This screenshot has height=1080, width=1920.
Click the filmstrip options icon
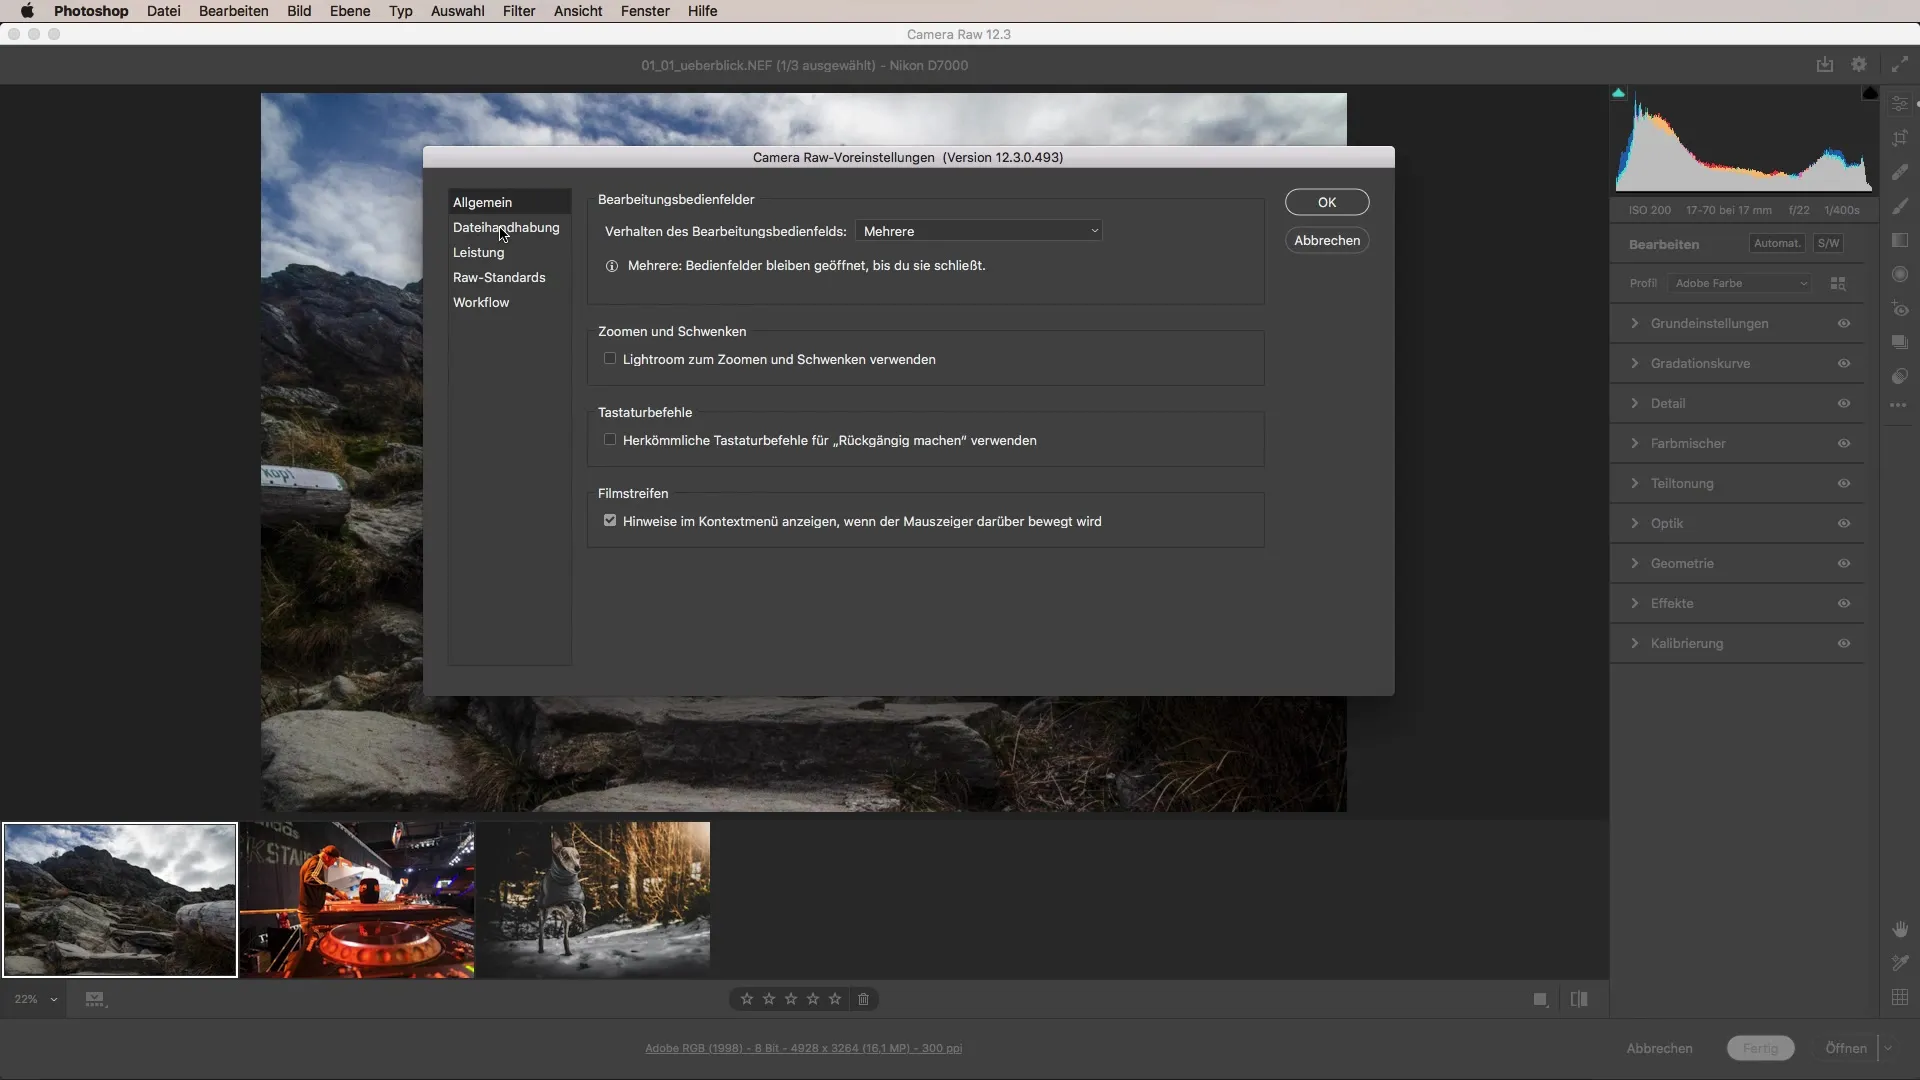[x=95, y=999]
